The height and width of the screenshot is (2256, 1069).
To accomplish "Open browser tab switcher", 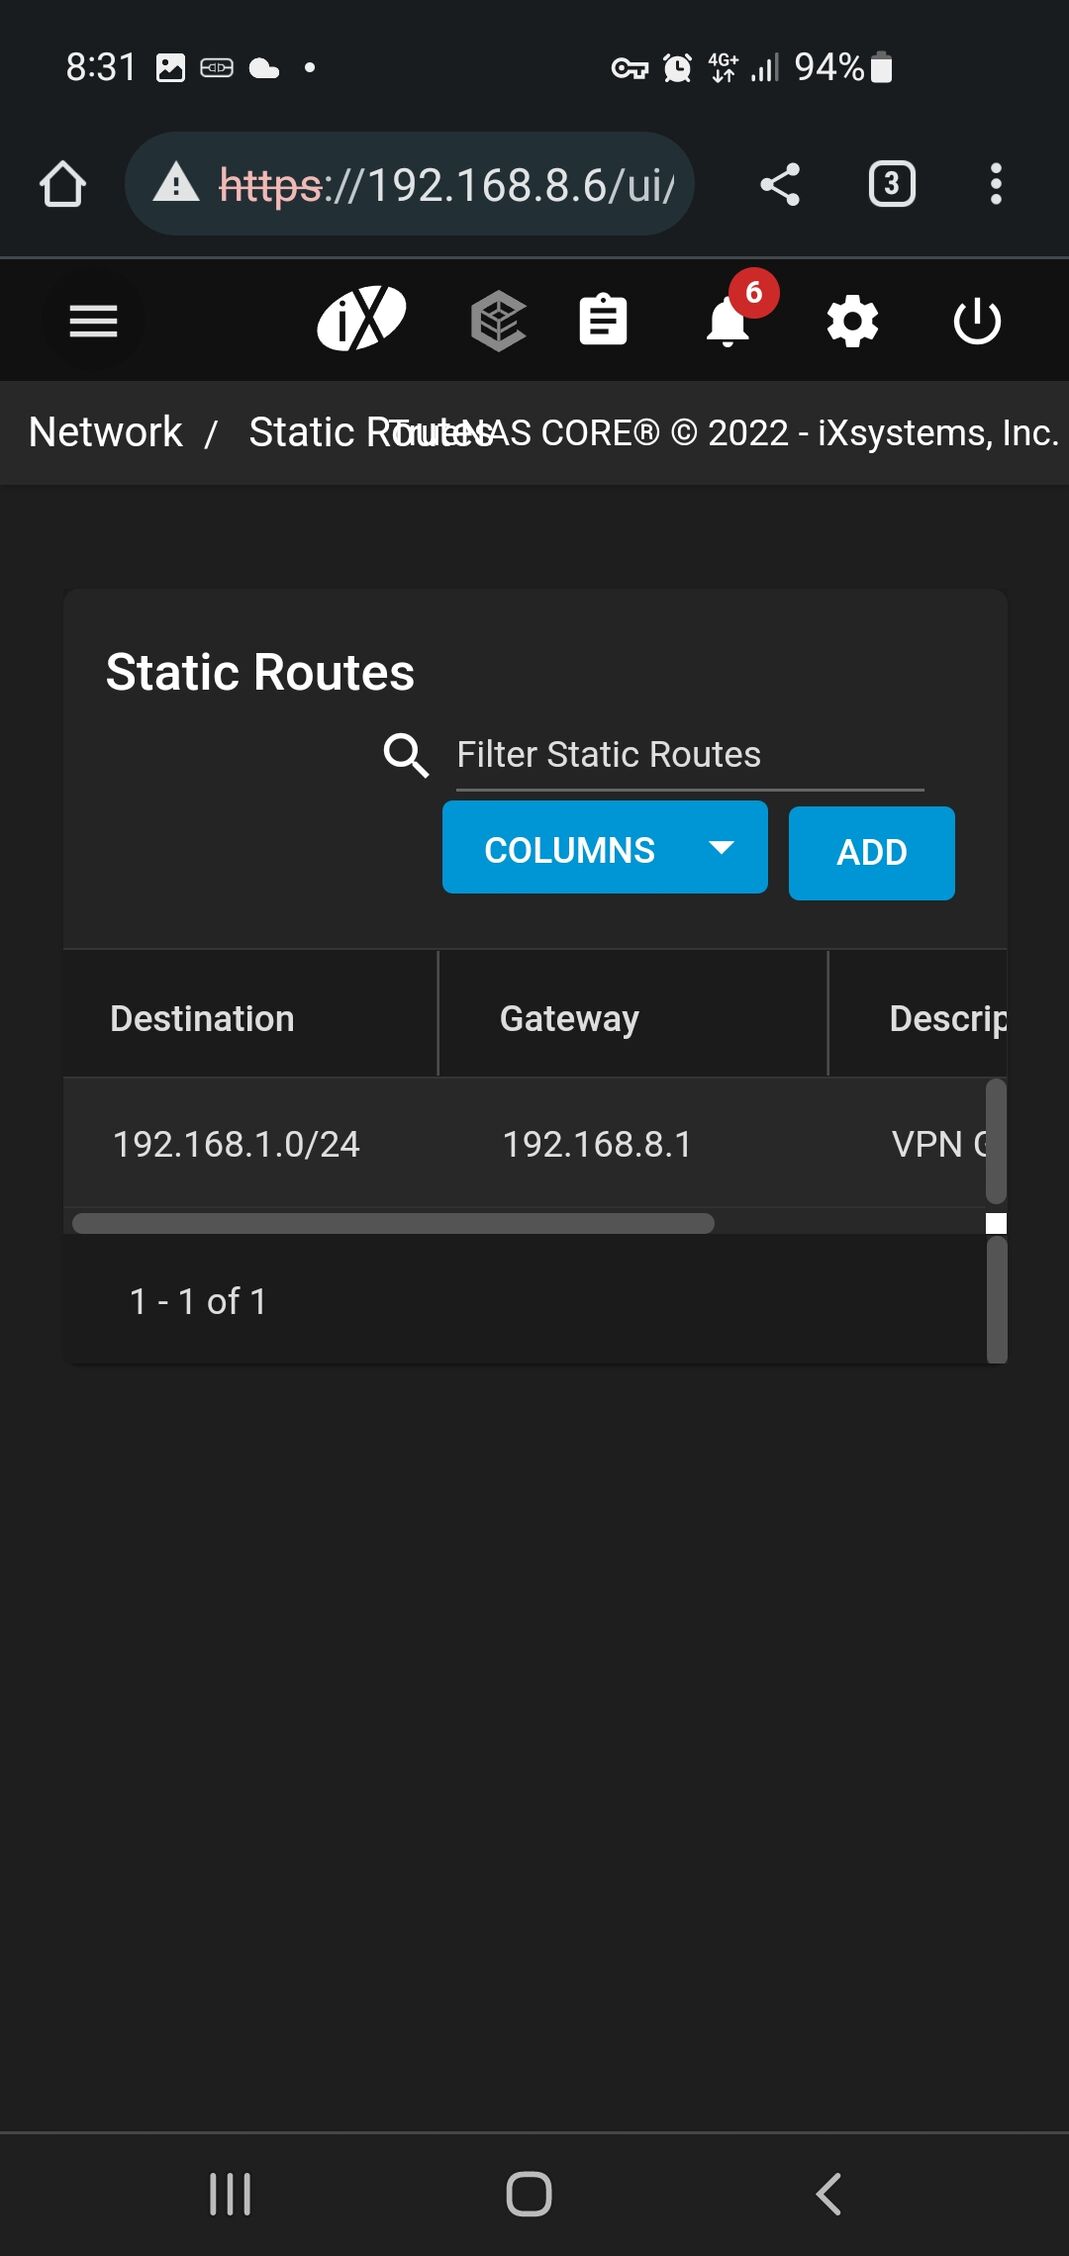I will (x=891, y=185).
